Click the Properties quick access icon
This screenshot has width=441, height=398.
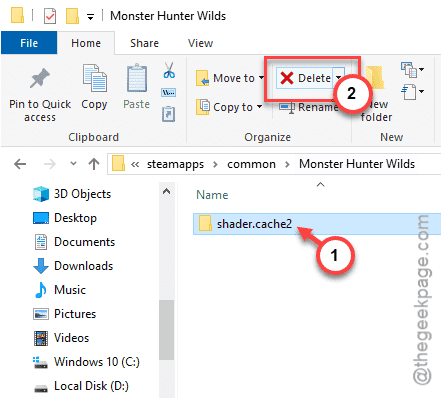point(50,16)
